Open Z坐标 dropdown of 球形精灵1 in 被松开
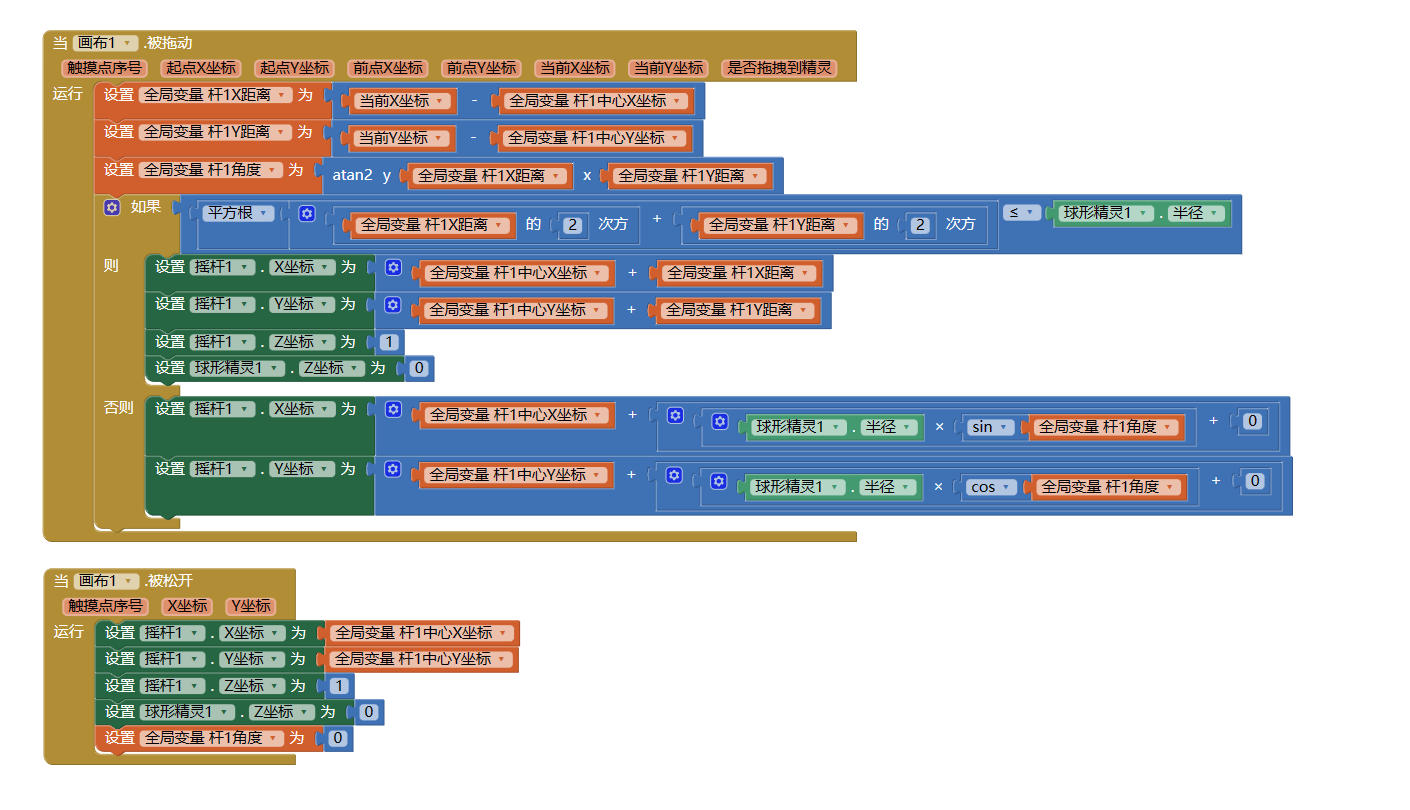 point(280,712)
